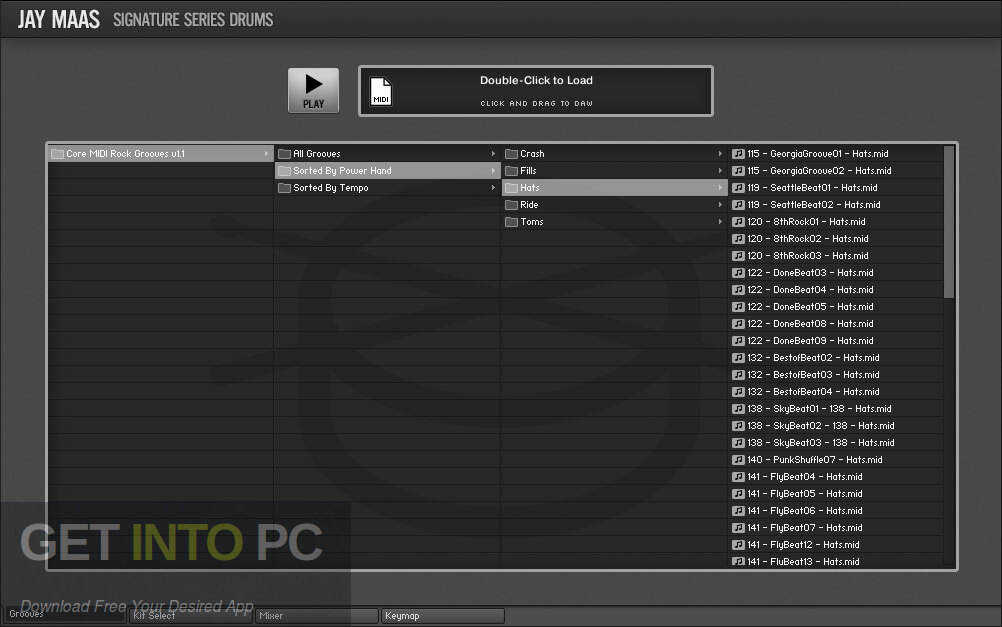This screenshot has height=627, width=1002.
Task: Select 122 - DoneBeat05 - Hats.mid
Action: [x=836, y=307]
